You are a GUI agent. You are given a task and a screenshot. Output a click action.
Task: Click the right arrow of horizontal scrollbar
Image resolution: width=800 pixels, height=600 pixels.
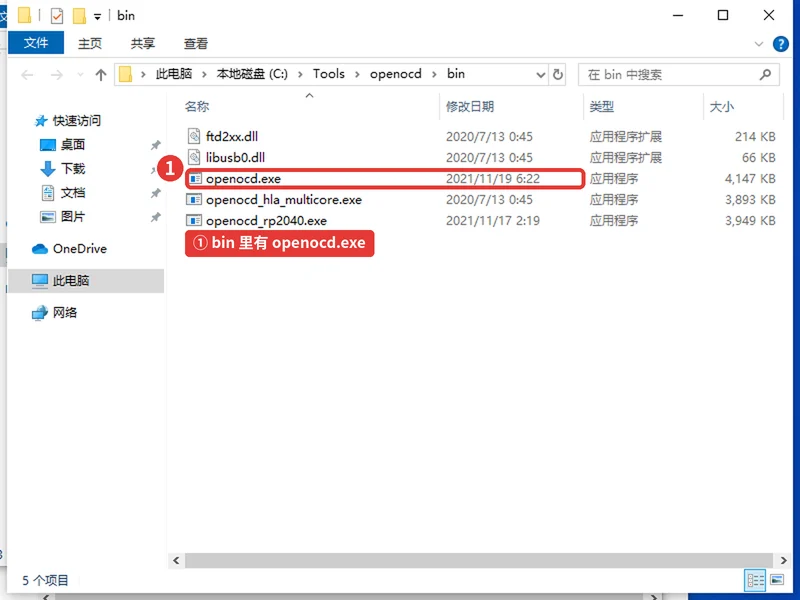783,560
